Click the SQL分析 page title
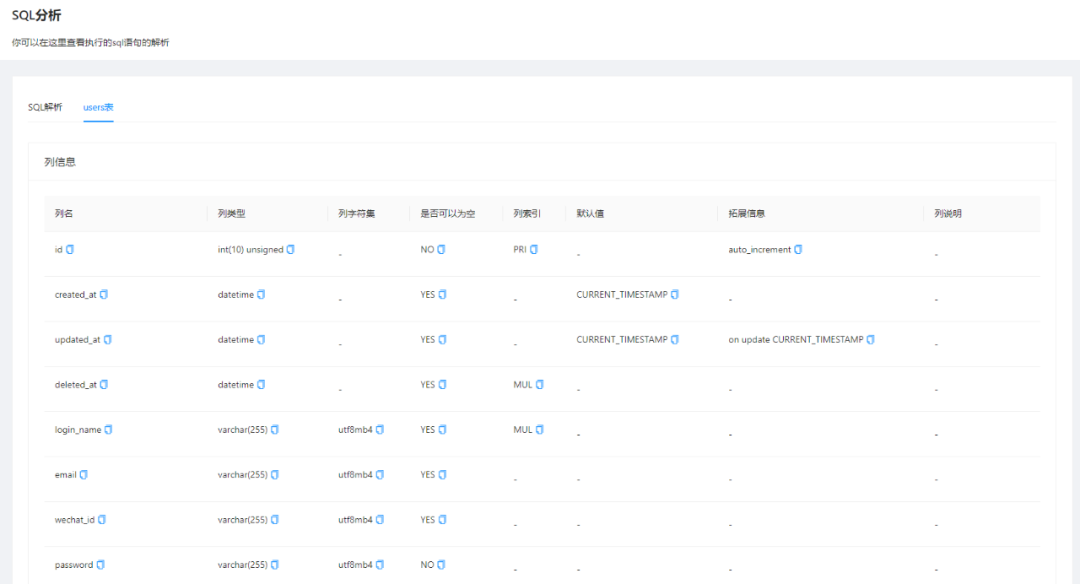Screen dimensions: 1080x584 [x=37, y=15]
